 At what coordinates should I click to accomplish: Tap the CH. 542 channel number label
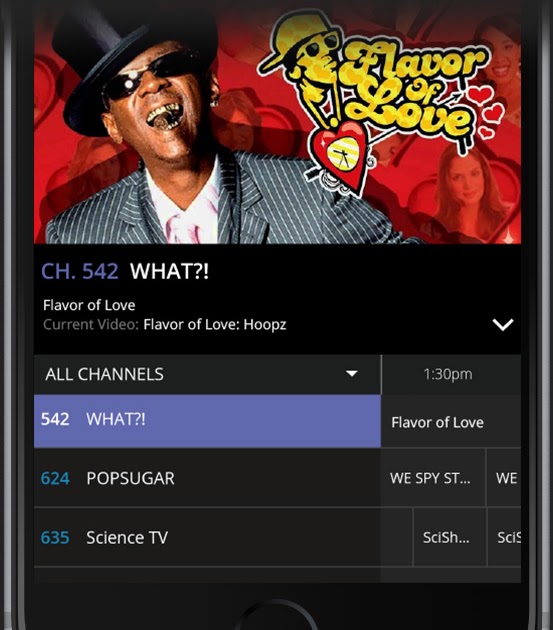[80, 271]
